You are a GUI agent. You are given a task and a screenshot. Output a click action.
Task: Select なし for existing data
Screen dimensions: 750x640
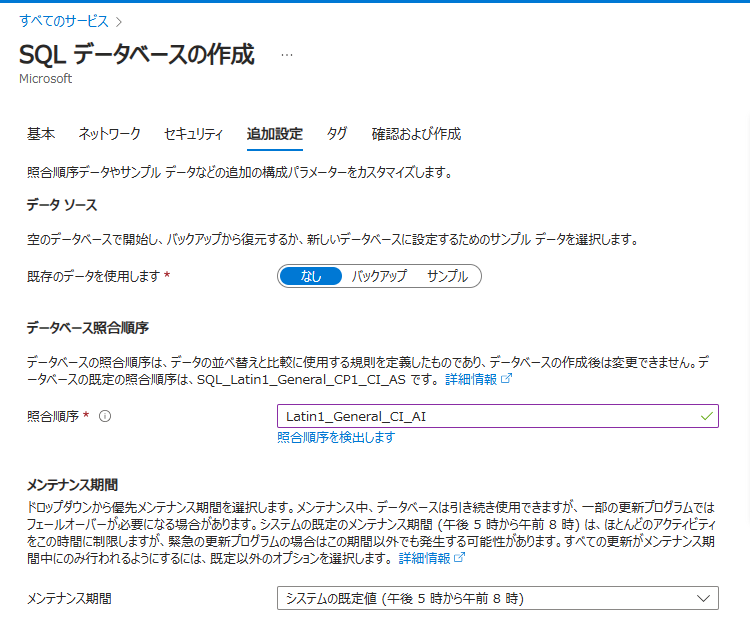pos(310,276)
